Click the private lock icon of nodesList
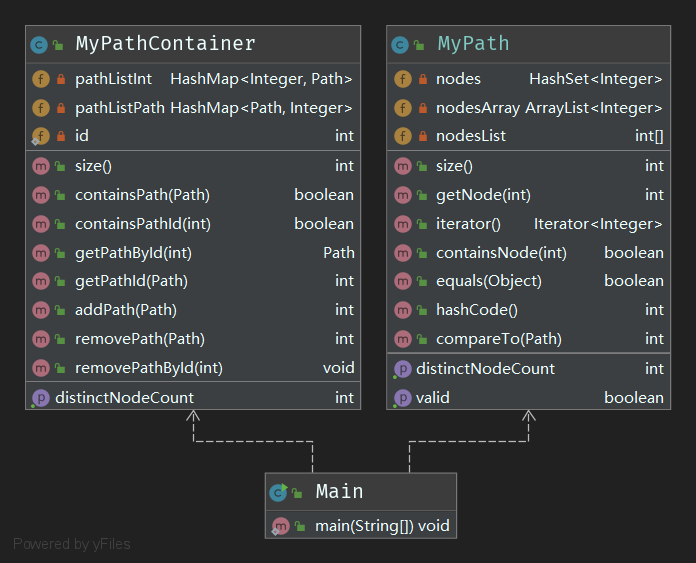Image resolution: width=696 pixels, height=563 pixels. (423, 136)
